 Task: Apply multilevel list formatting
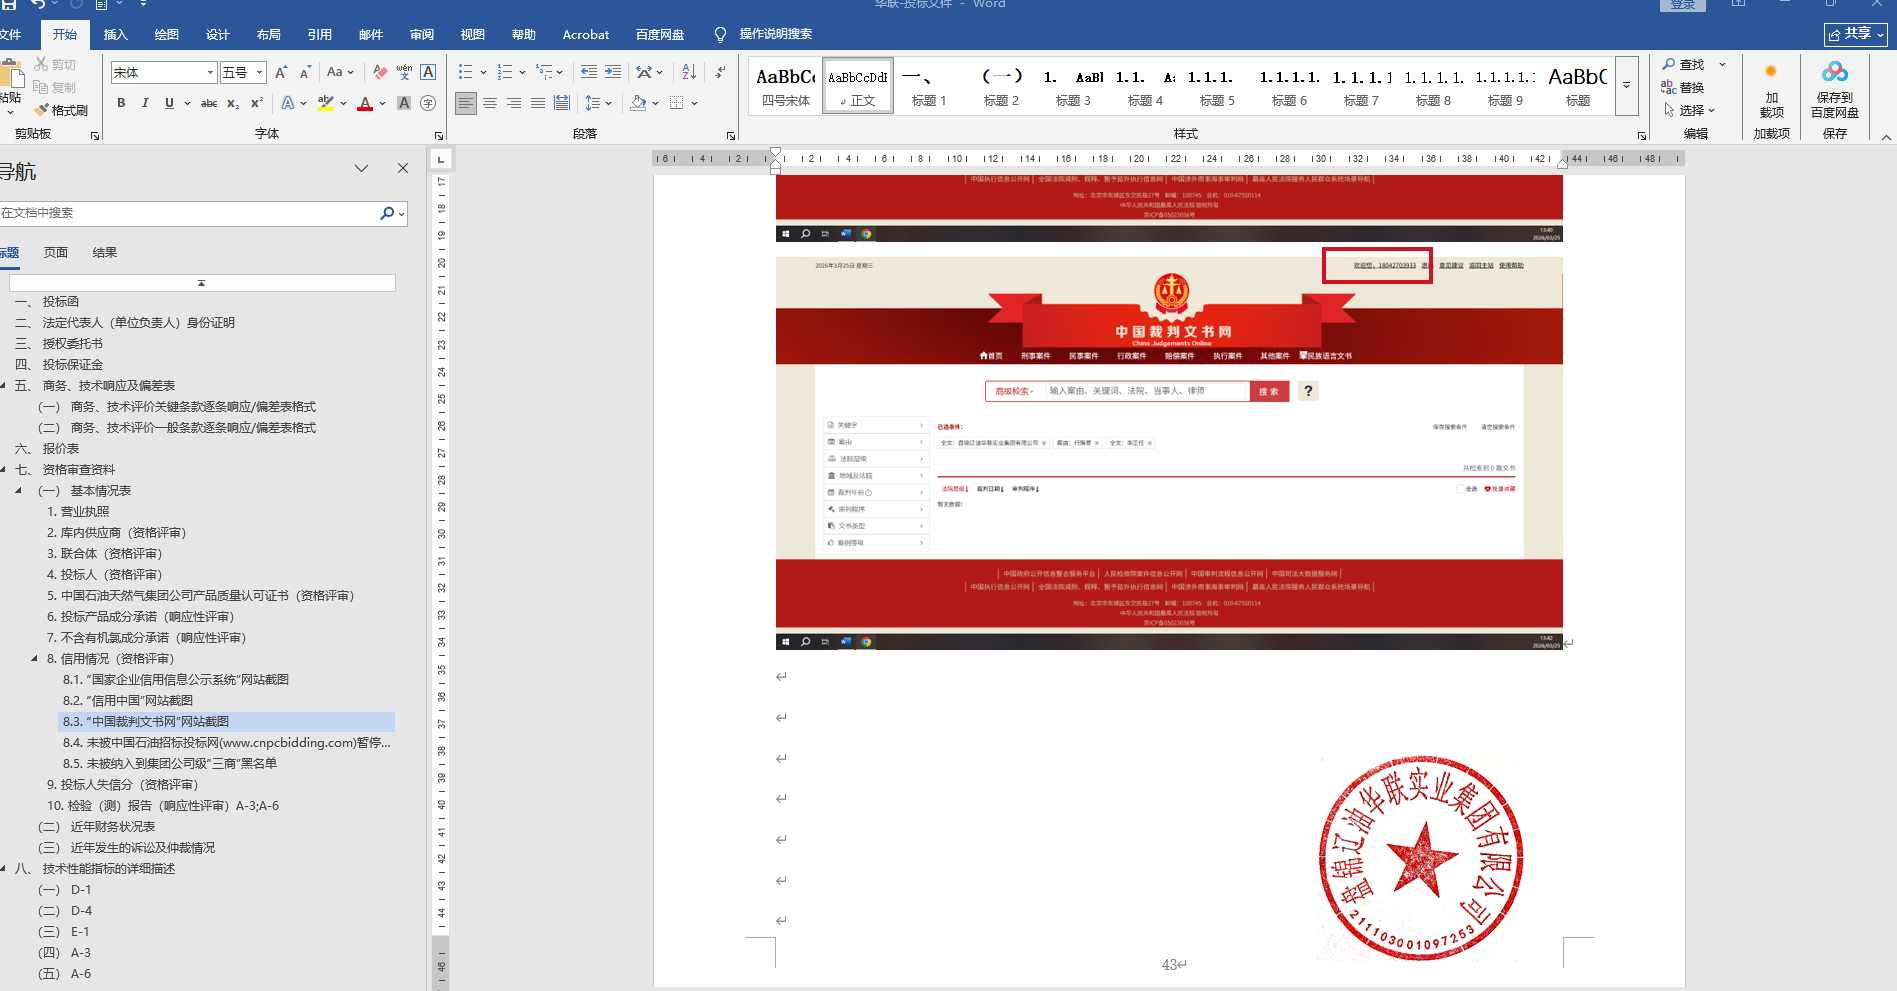click(x=544, y=72)
